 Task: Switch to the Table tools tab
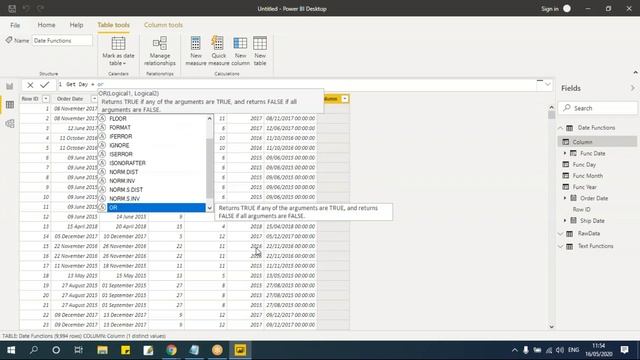113,25
